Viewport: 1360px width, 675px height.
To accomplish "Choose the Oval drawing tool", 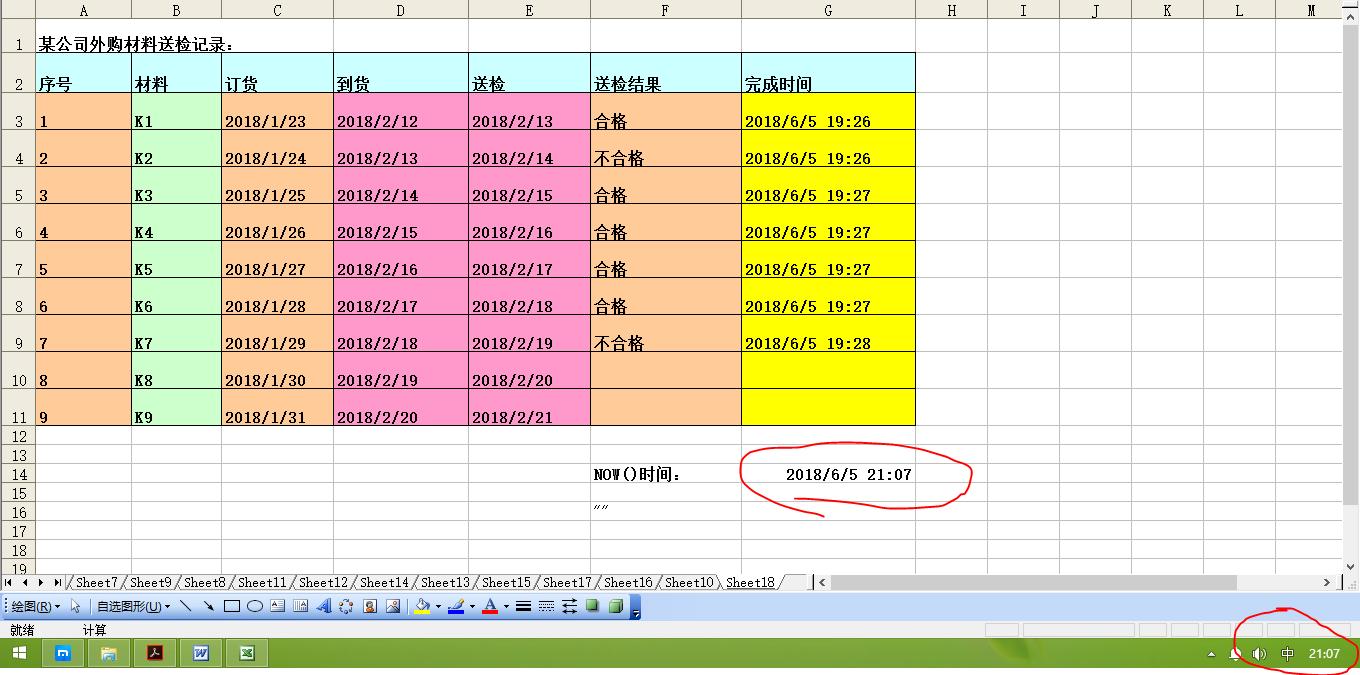I will click(x=253, y=606).
